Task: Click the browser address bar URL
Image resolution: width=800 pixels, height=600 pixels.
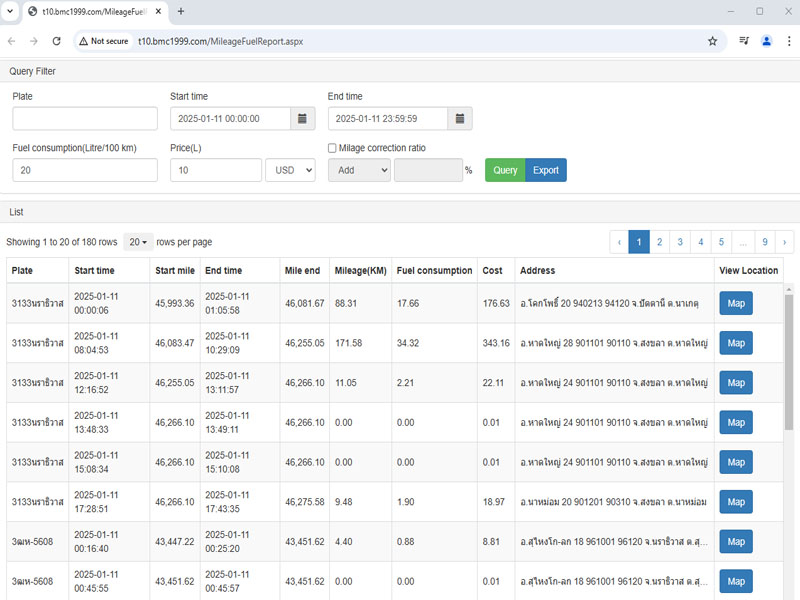Action: click(220, 41)
